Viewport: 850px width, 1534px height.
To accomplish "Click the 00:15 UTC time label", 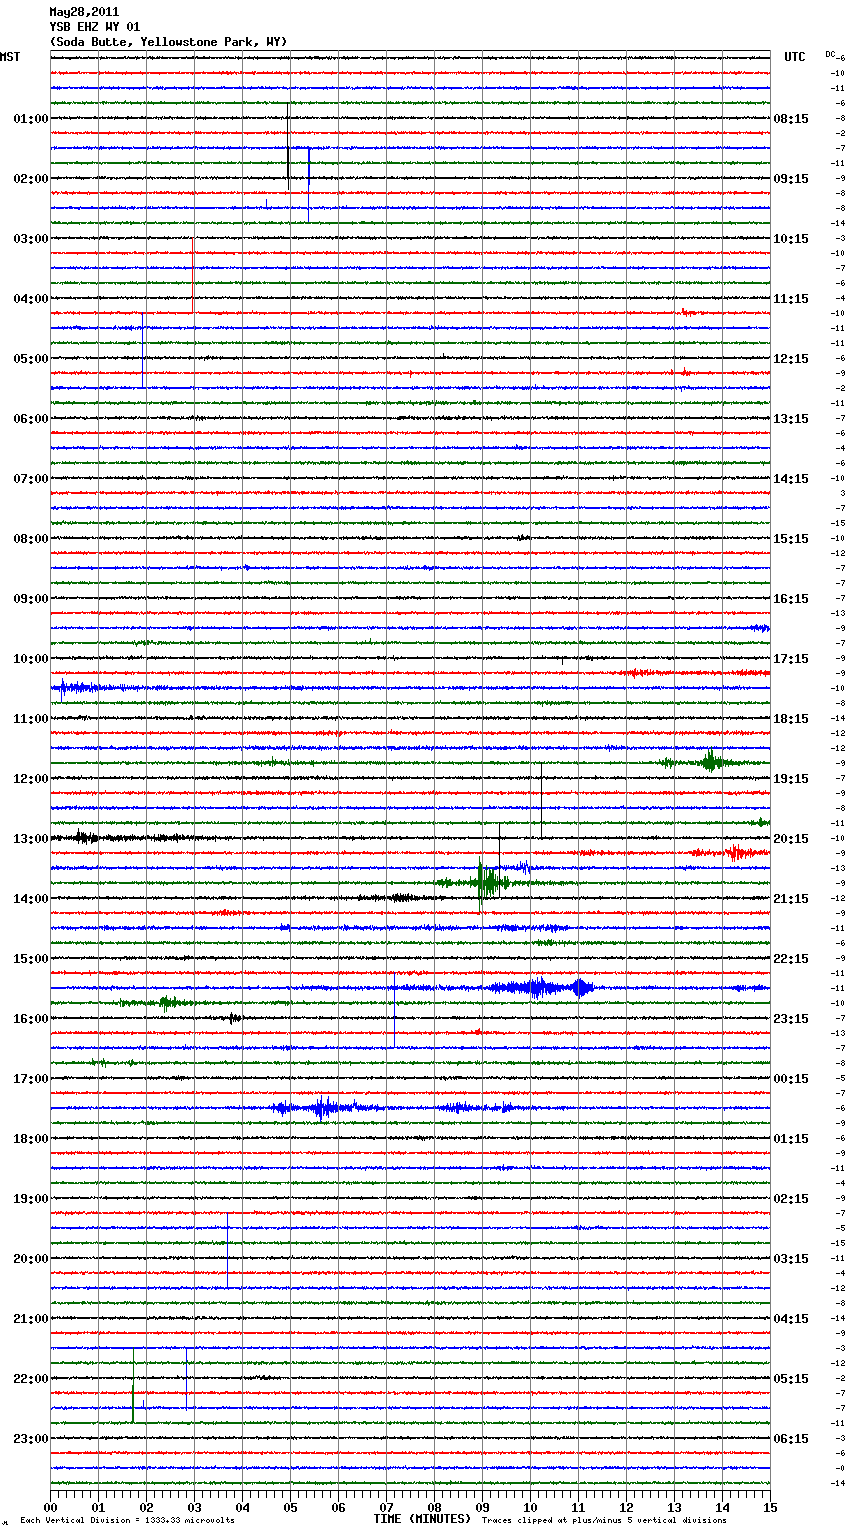I will (791, 1079).
